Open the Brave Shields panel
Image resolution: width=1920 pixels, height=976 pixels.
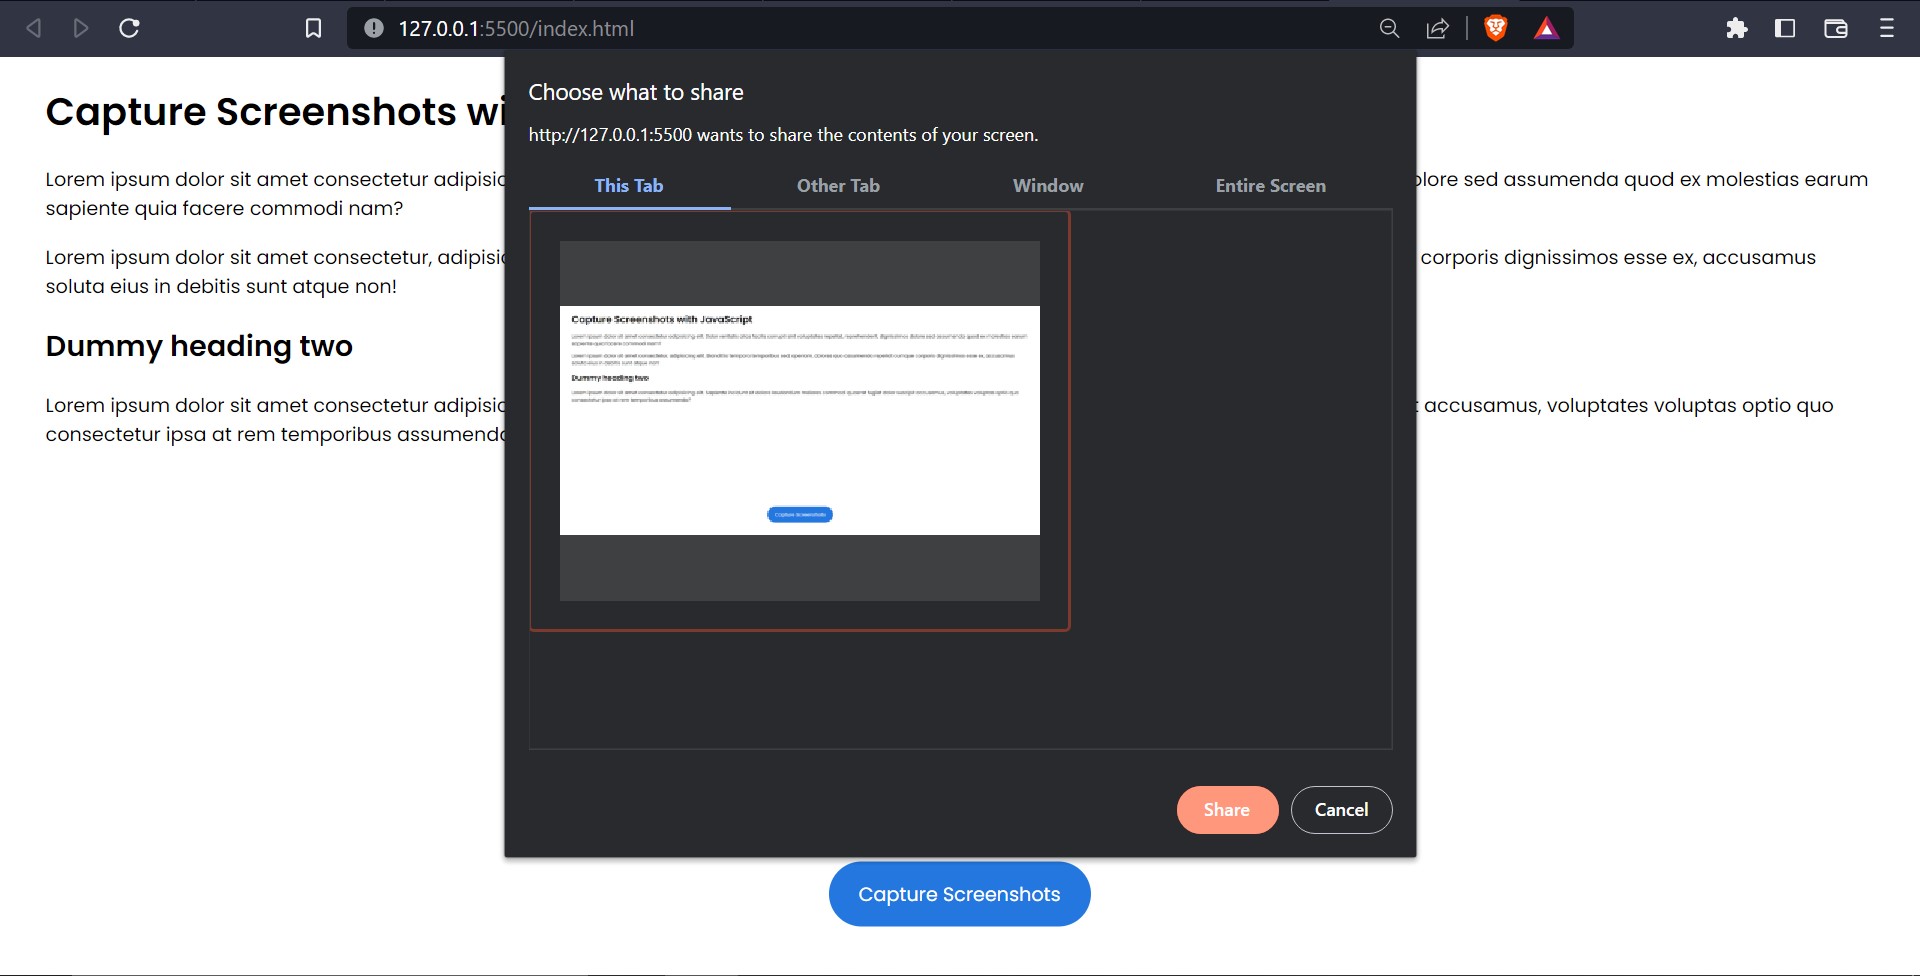pos(1493,28)
